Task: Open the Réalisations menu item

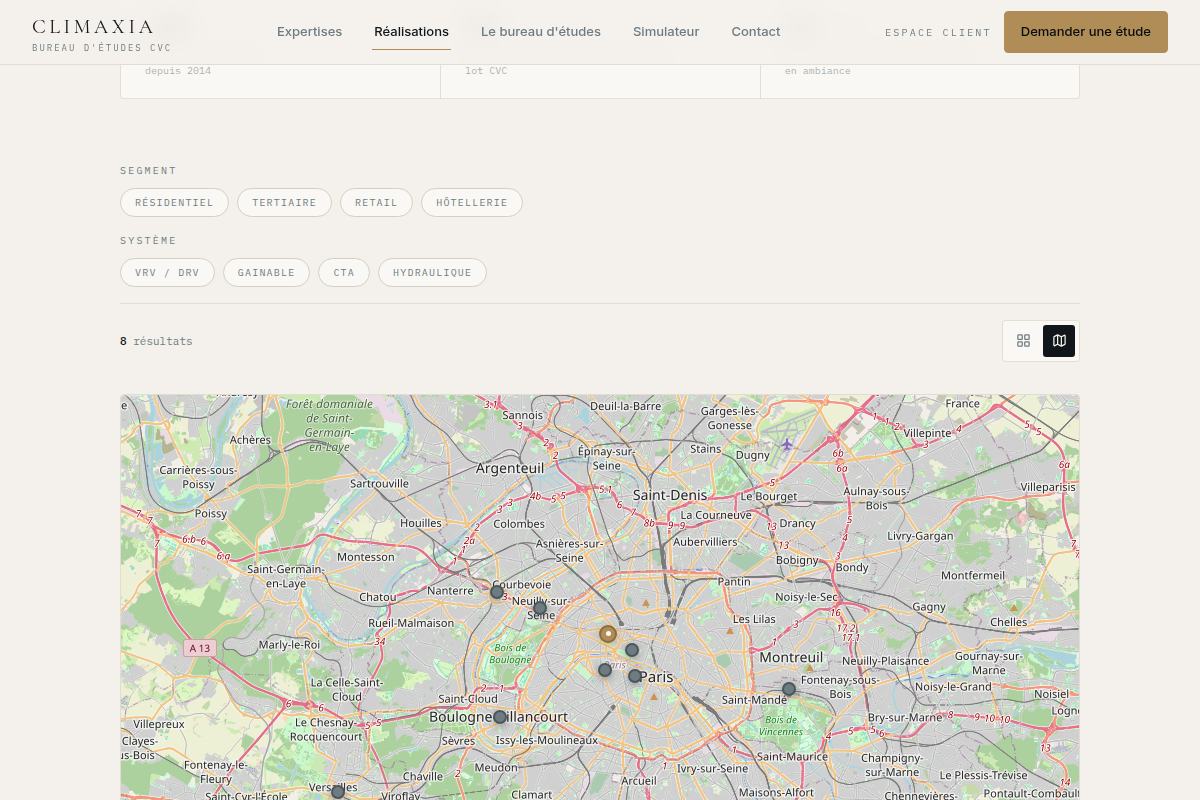Action: tap(411, 32)
